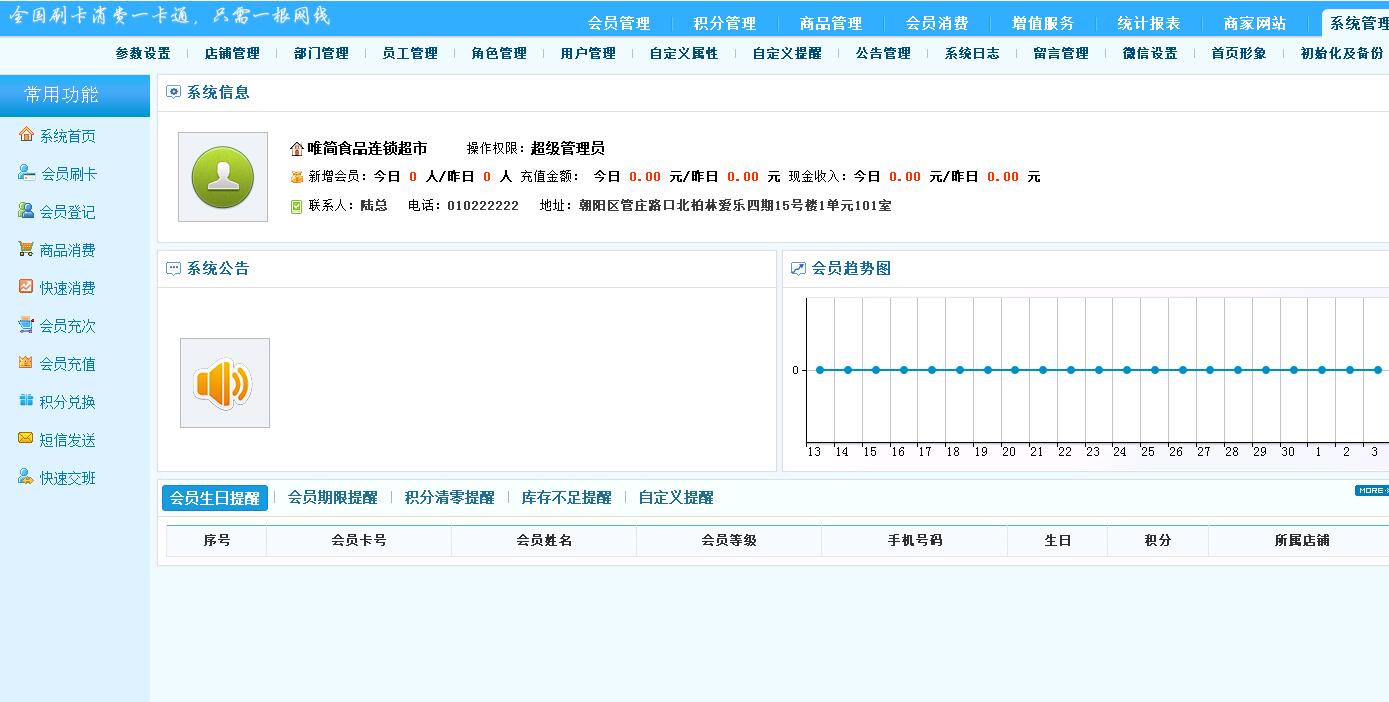Switch to the 库存不足提醒 tab
The height and width of the screenshot is (702, 1389).
click(566, 497)
